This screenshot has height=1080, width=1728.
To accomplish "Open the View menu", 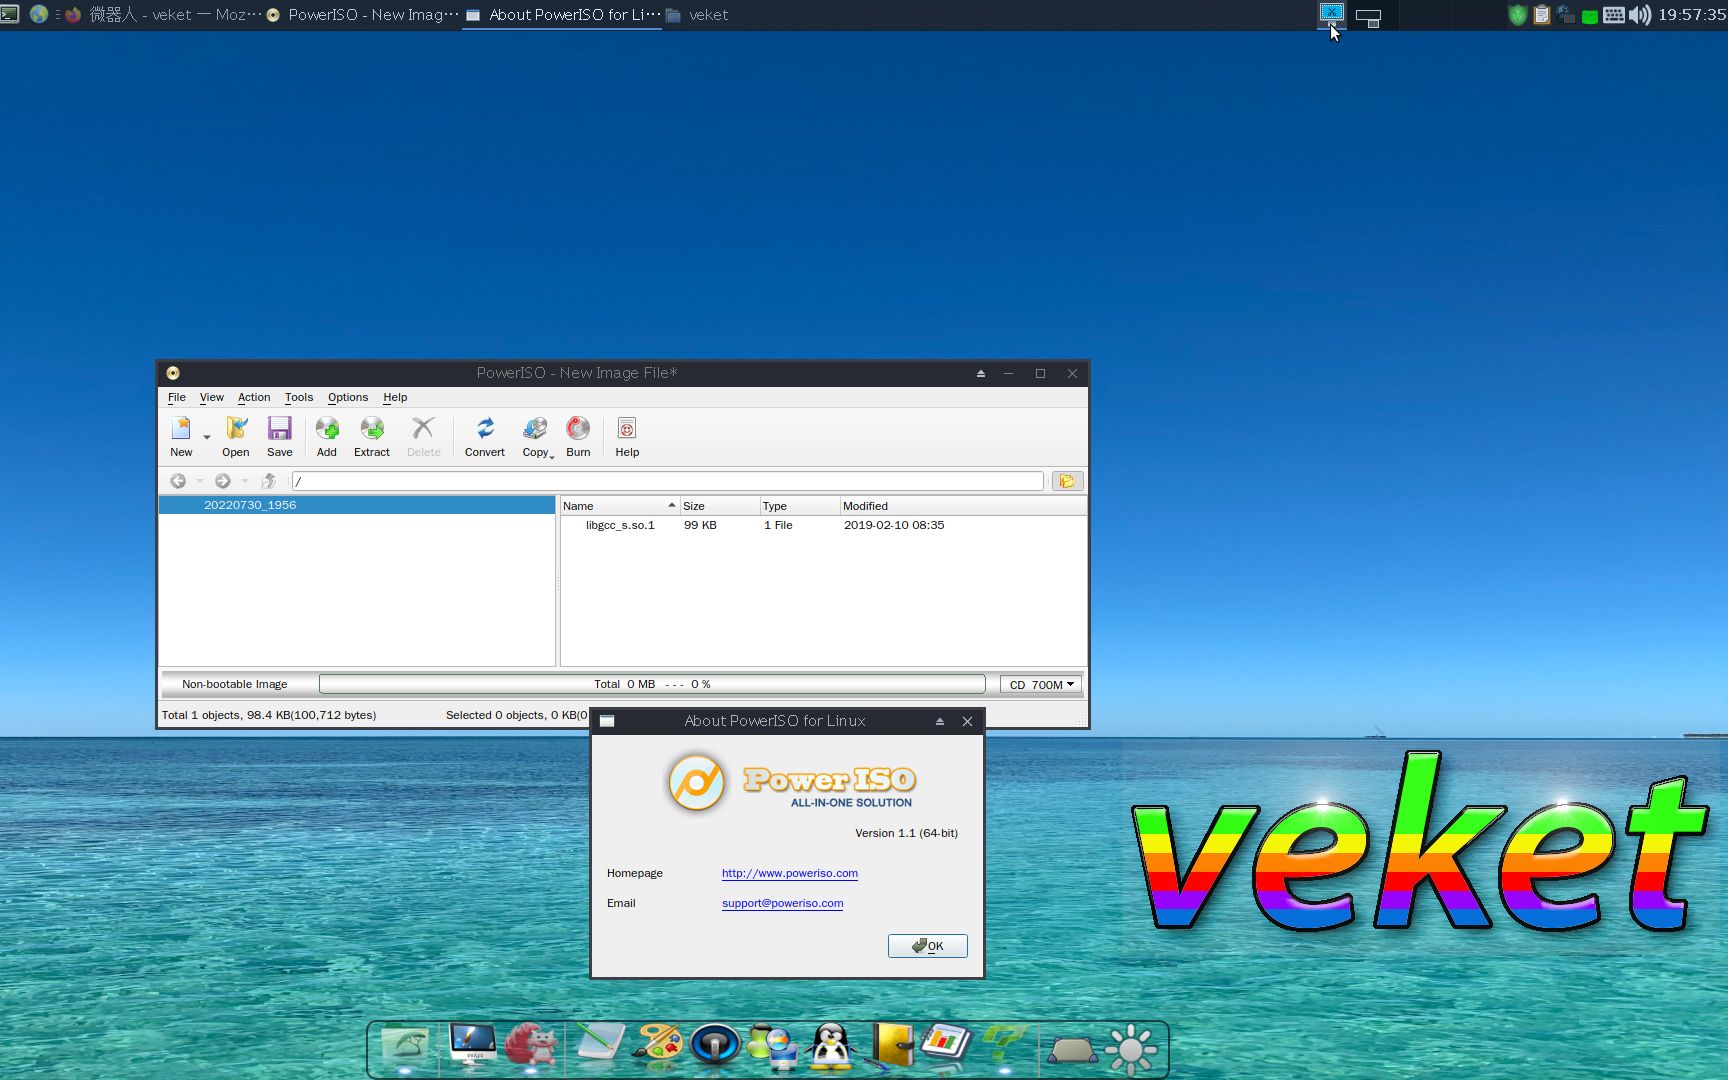I will pos(212,397).
